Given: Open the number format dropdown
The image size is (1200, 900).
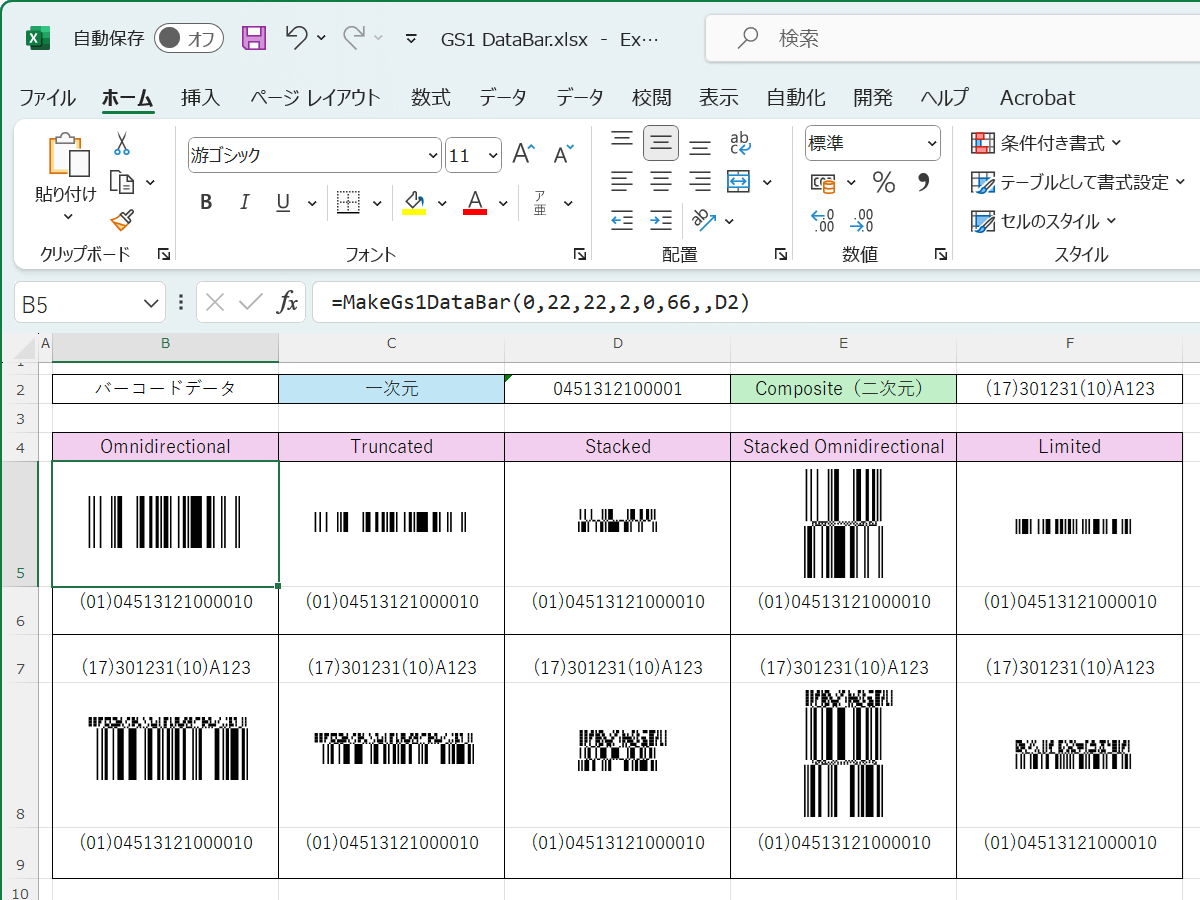Looking at the screenshot, I should pos(932,144).
